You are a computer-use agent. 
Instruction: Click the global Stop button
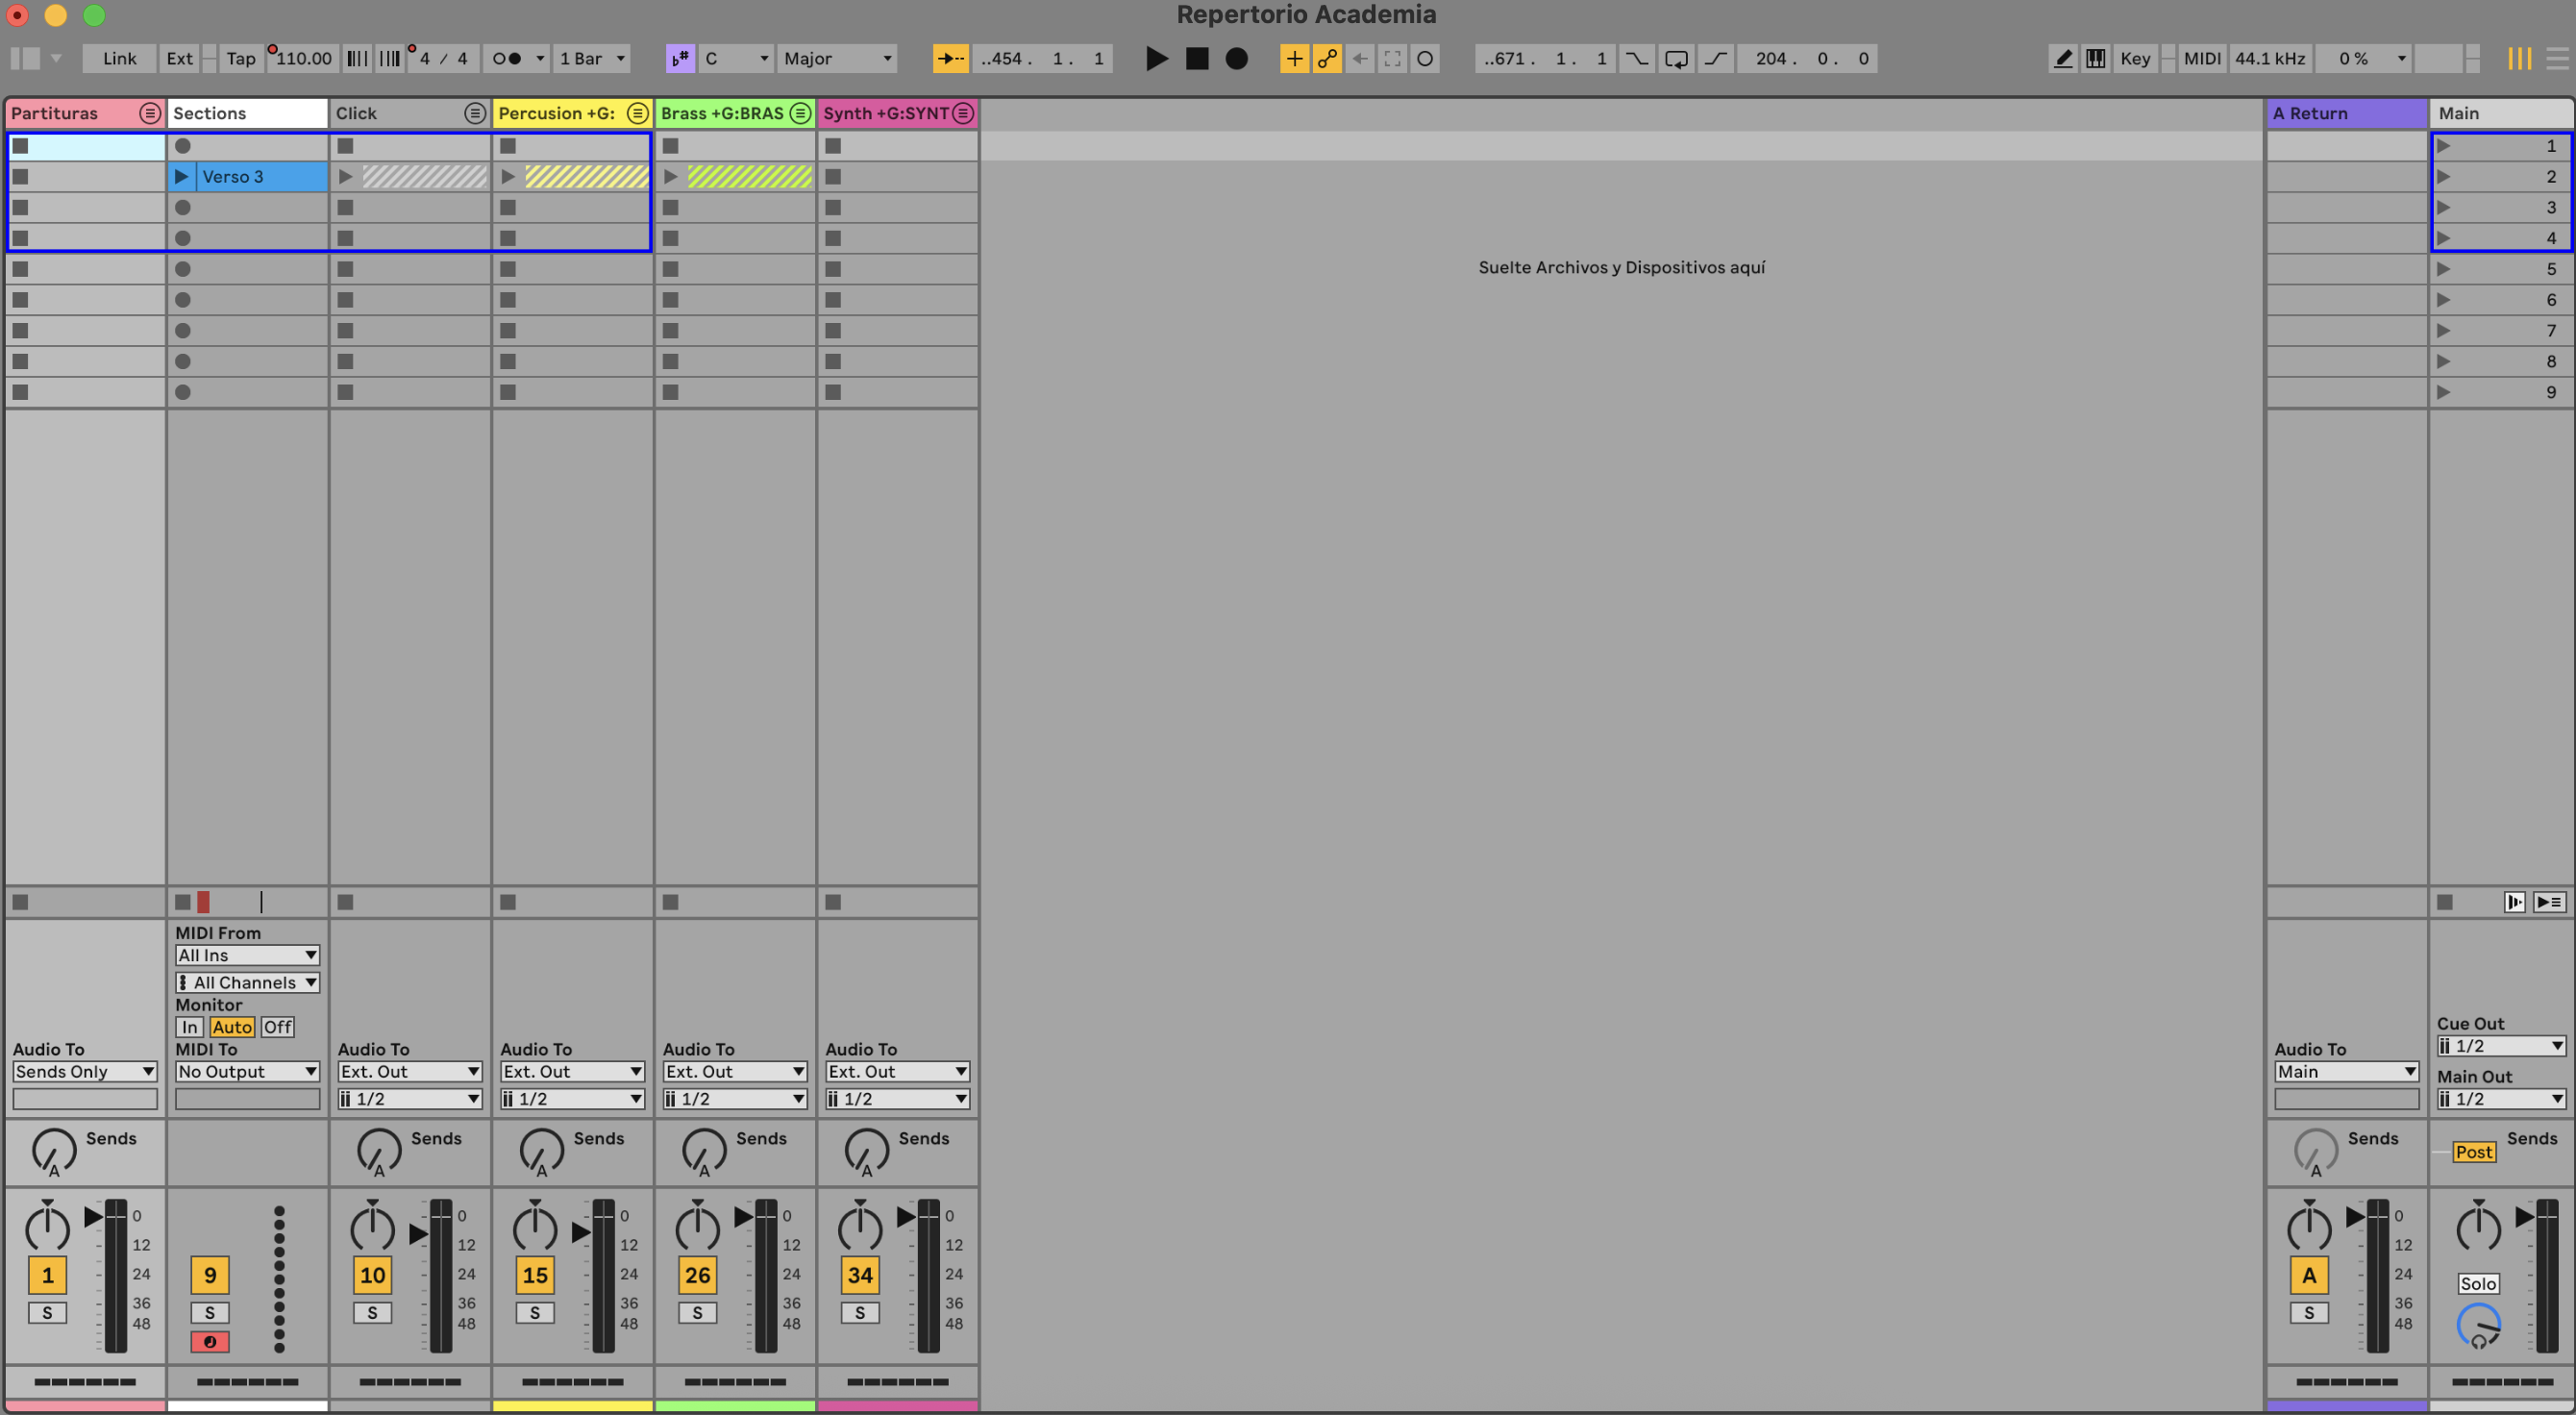[1196, 58]
